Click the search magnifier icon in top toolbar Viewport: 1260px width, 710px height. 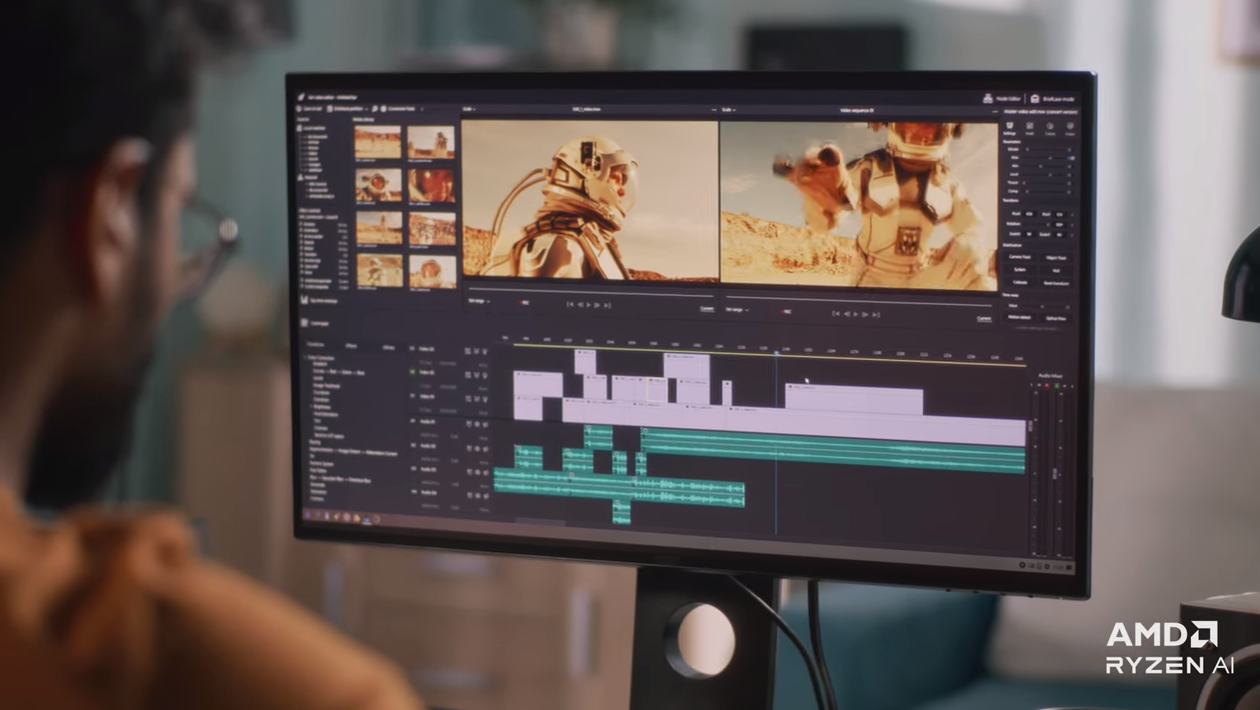(375, 109)
